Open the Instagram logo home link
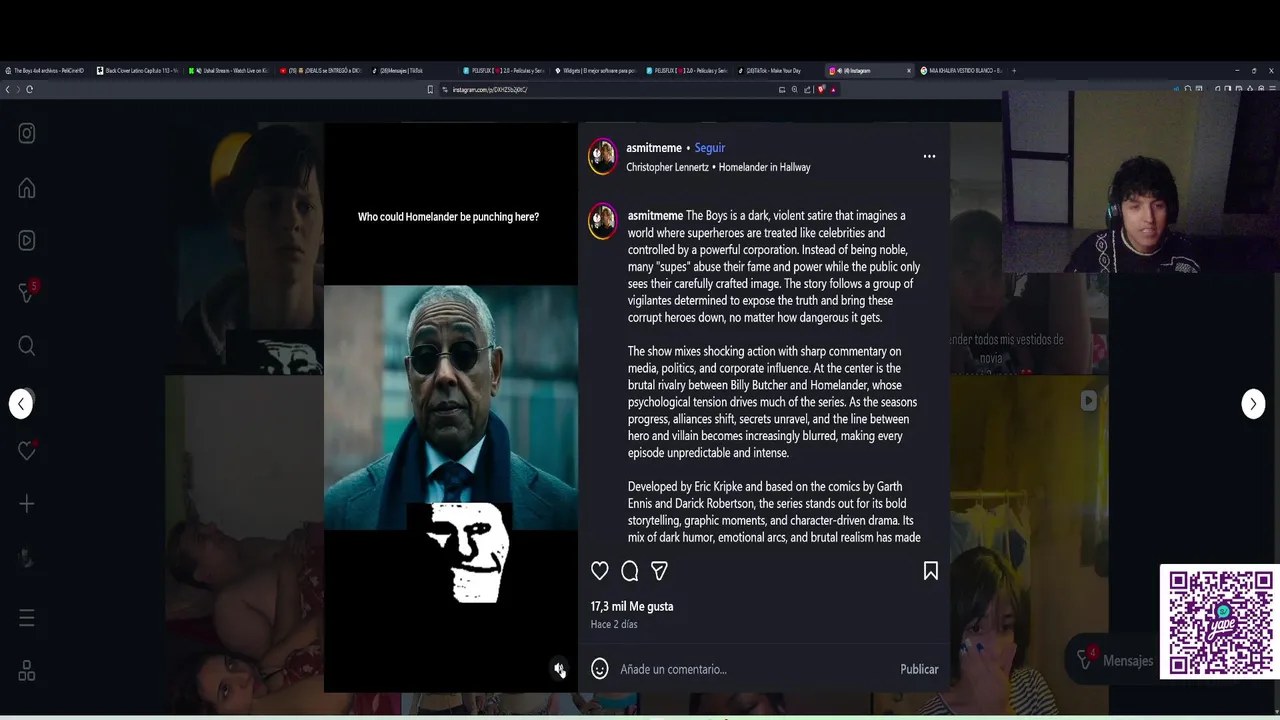The image size is (1280, 720). tap(27, 134)
